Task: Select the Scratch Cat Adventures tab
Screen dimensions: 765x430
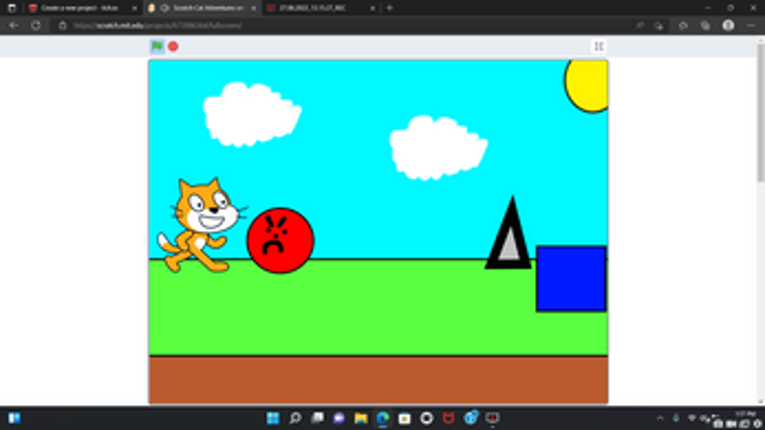Action: [202, 8]
